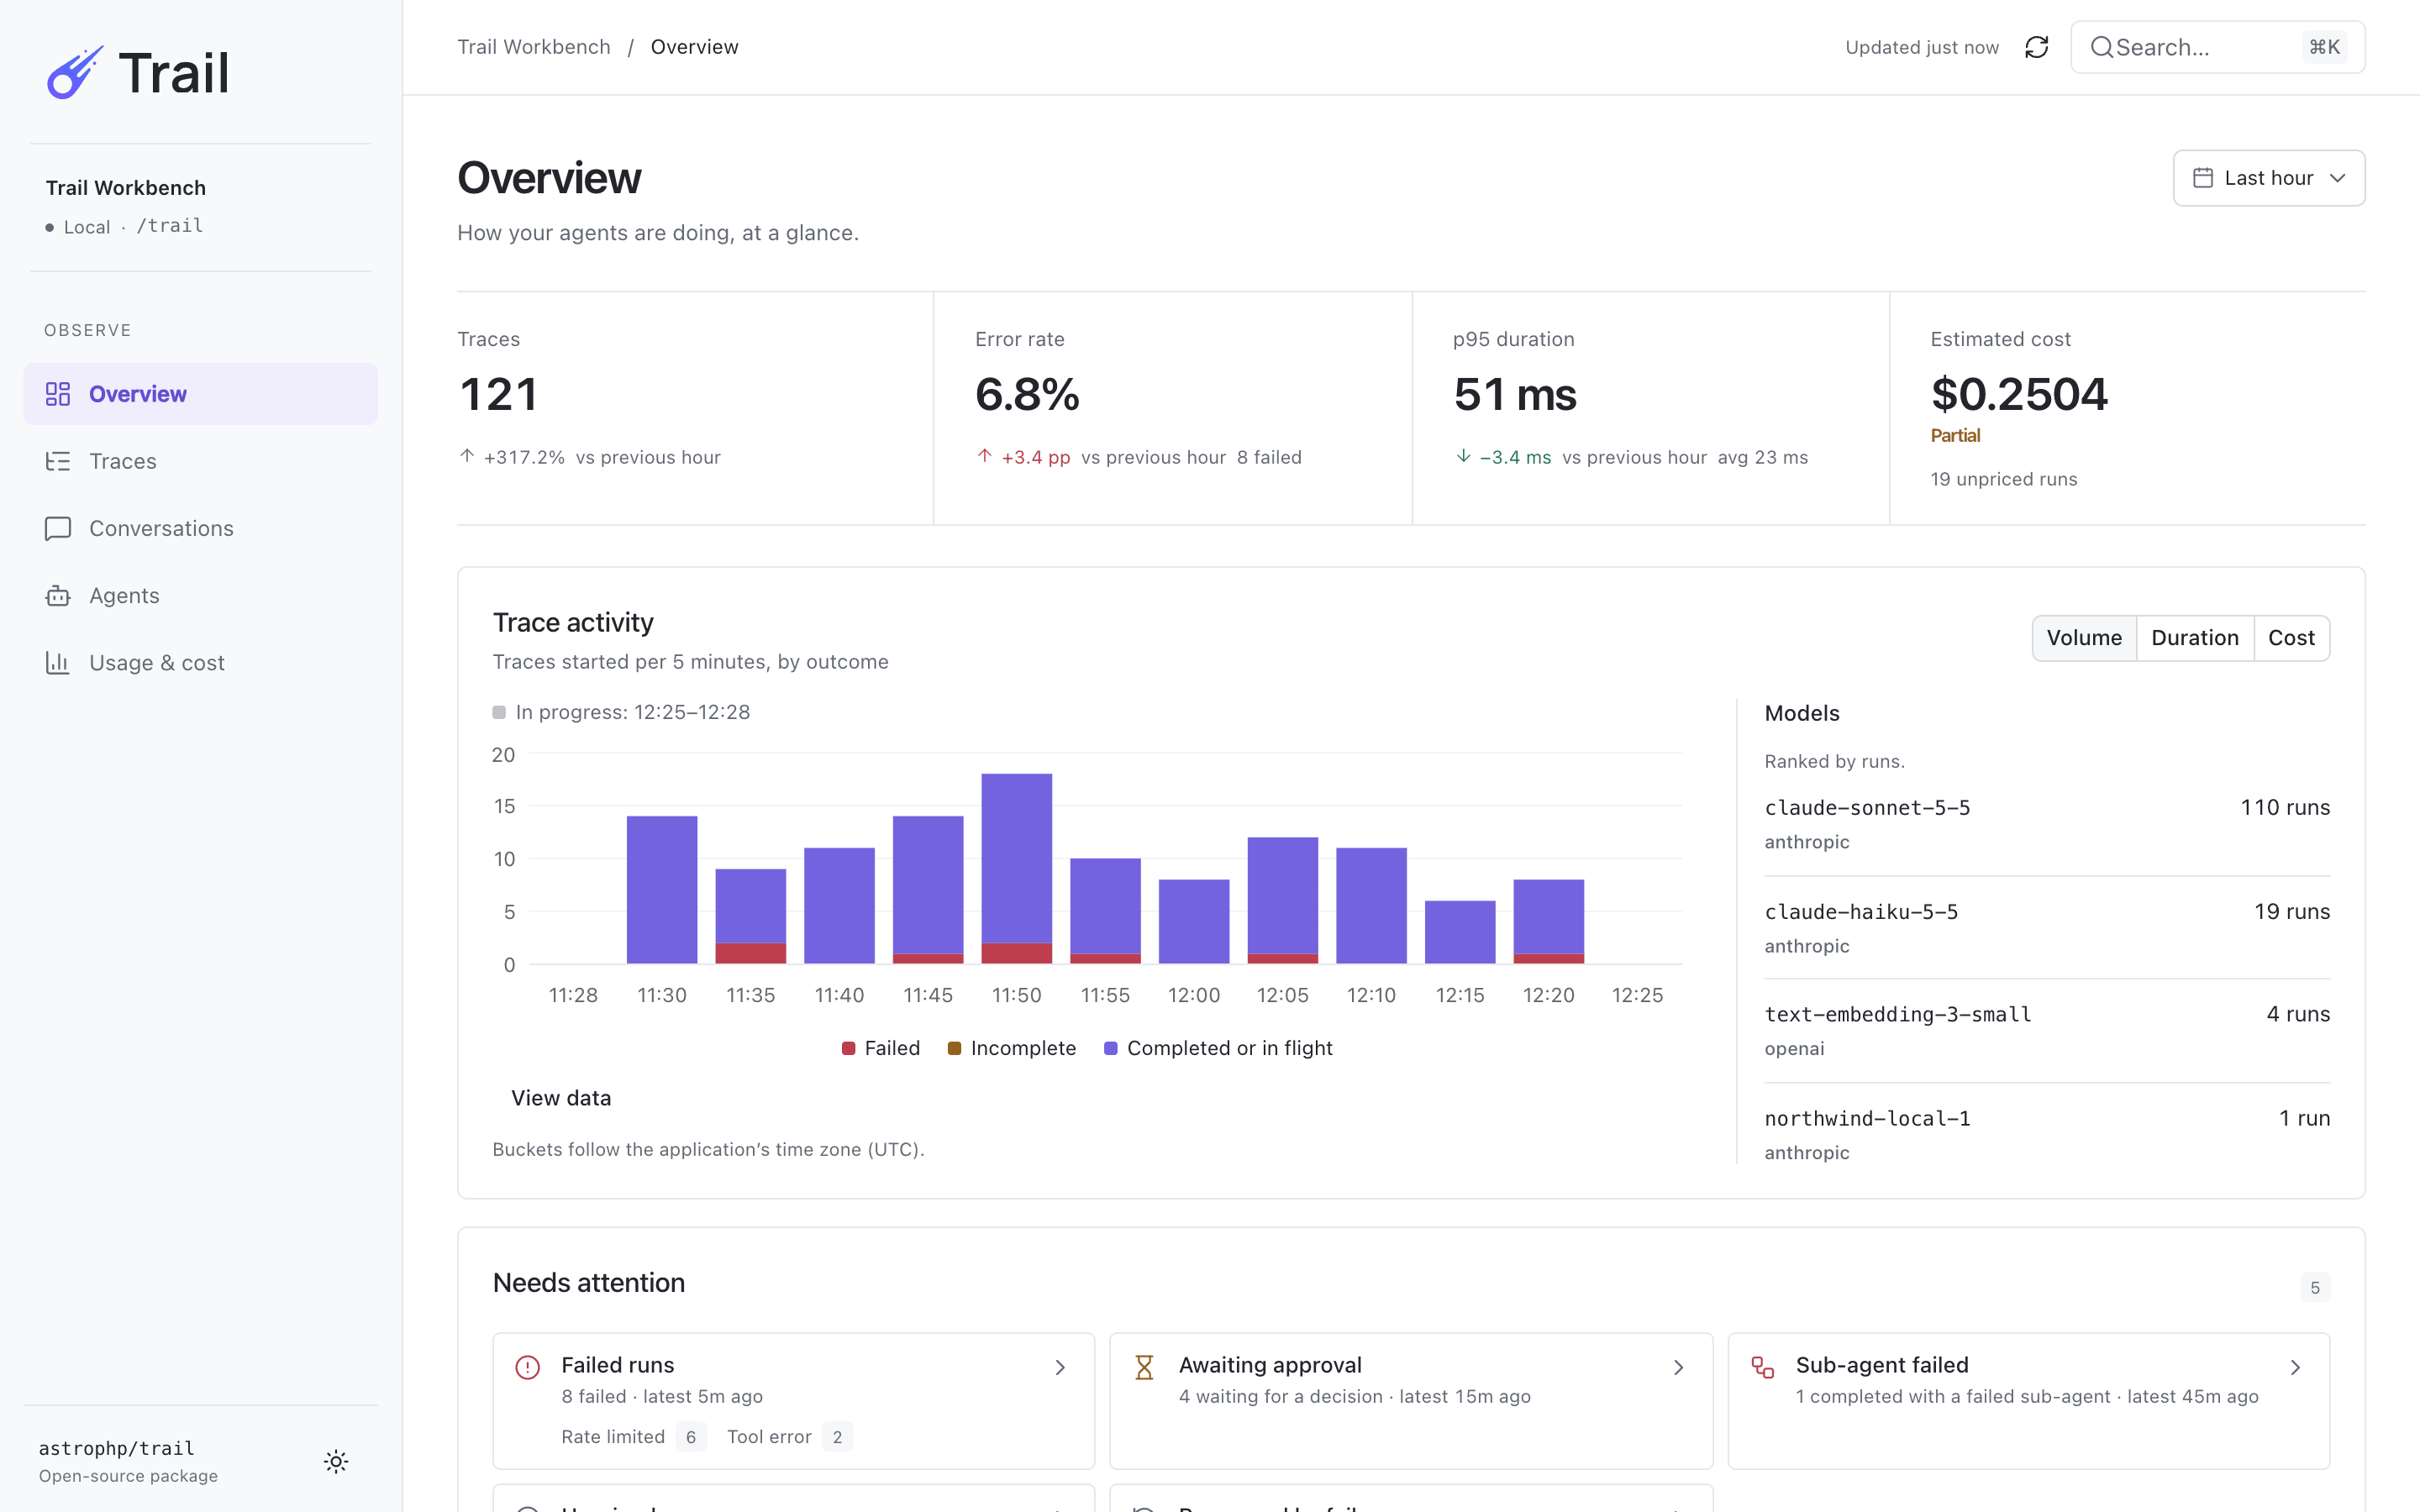The image size is (2420, 1512).
Task: Click the claude-sonnet-5-5 model row
Action: click(x=2046, y=823)
